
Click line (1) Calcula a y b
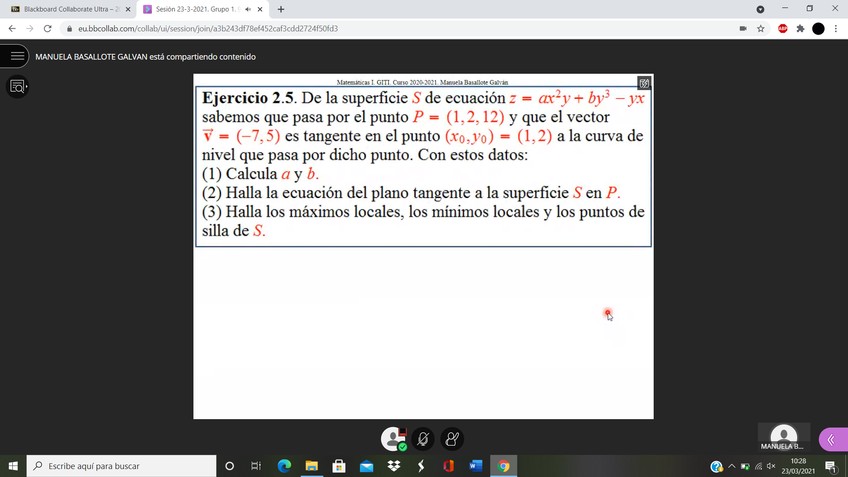(260, 174)
